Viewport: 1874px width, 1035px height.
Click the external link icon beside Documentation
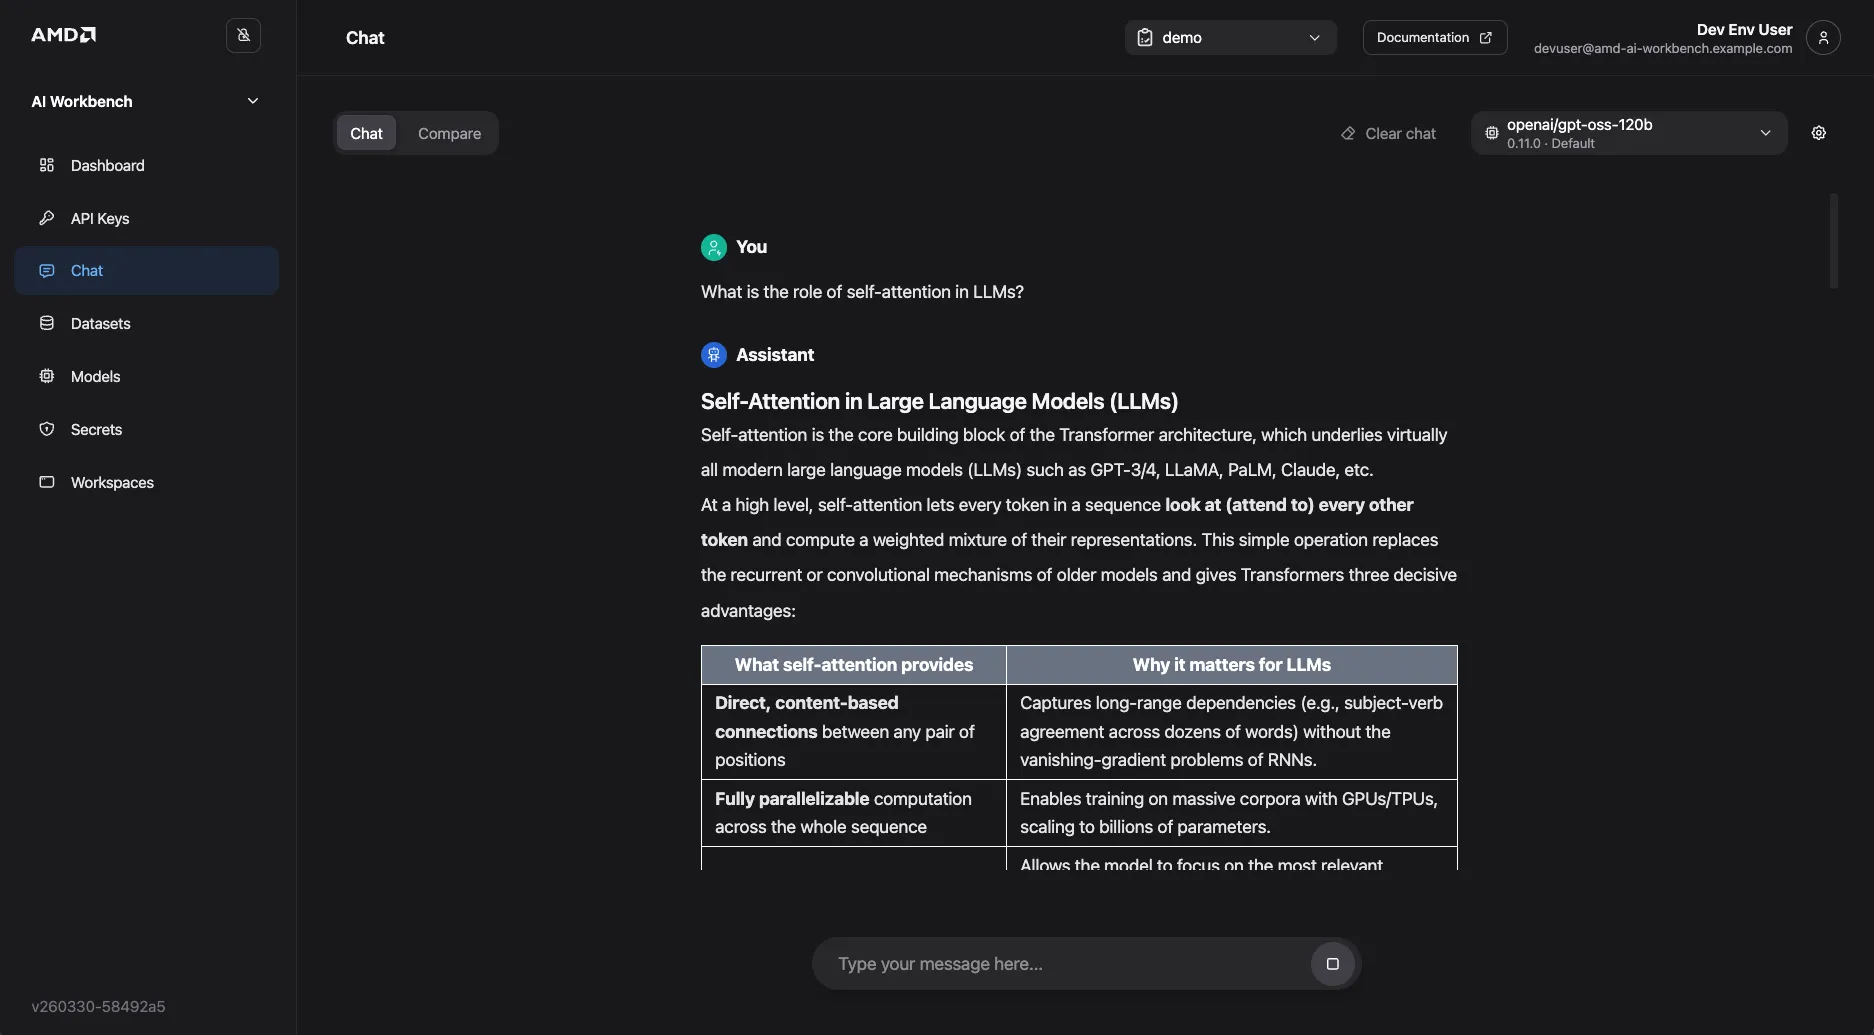[x=1486, y=37]
